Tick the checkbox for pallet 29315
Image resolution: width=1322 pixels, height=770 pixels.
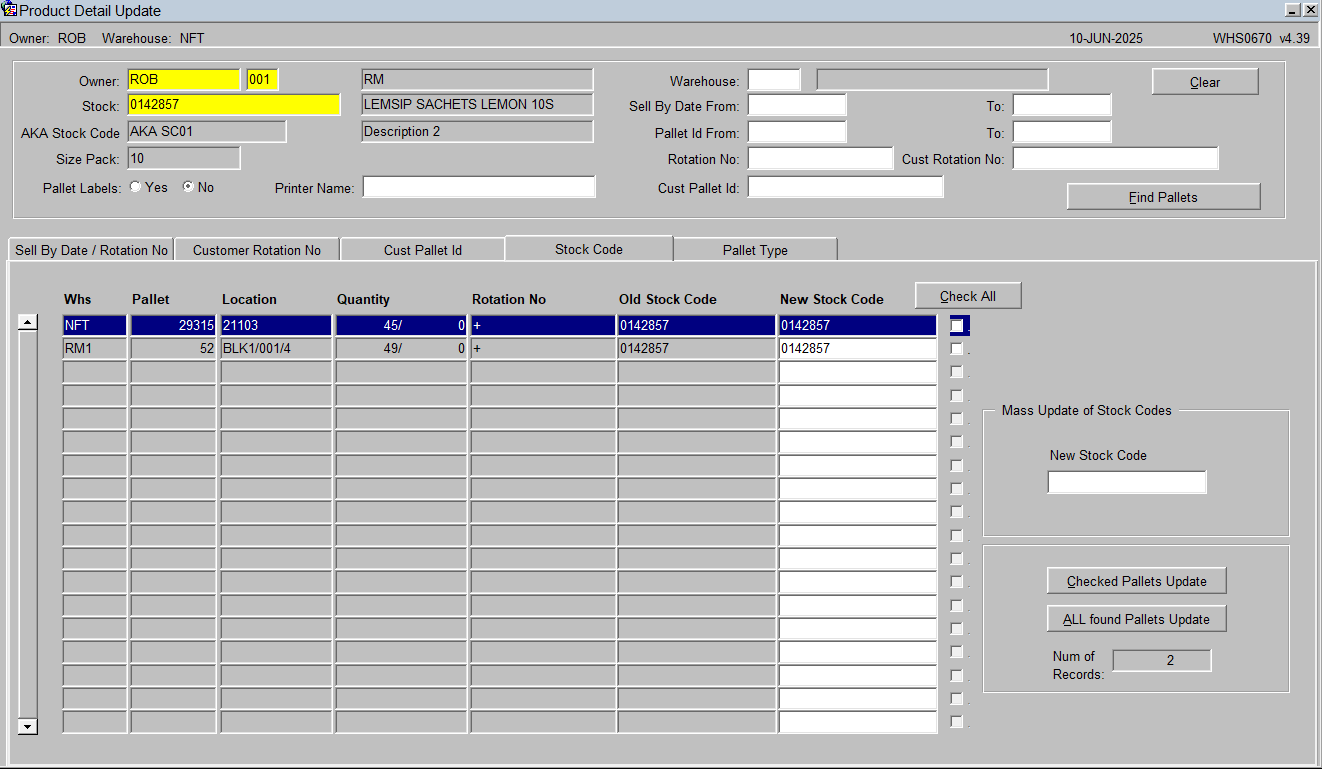click(x=957, y=325)
